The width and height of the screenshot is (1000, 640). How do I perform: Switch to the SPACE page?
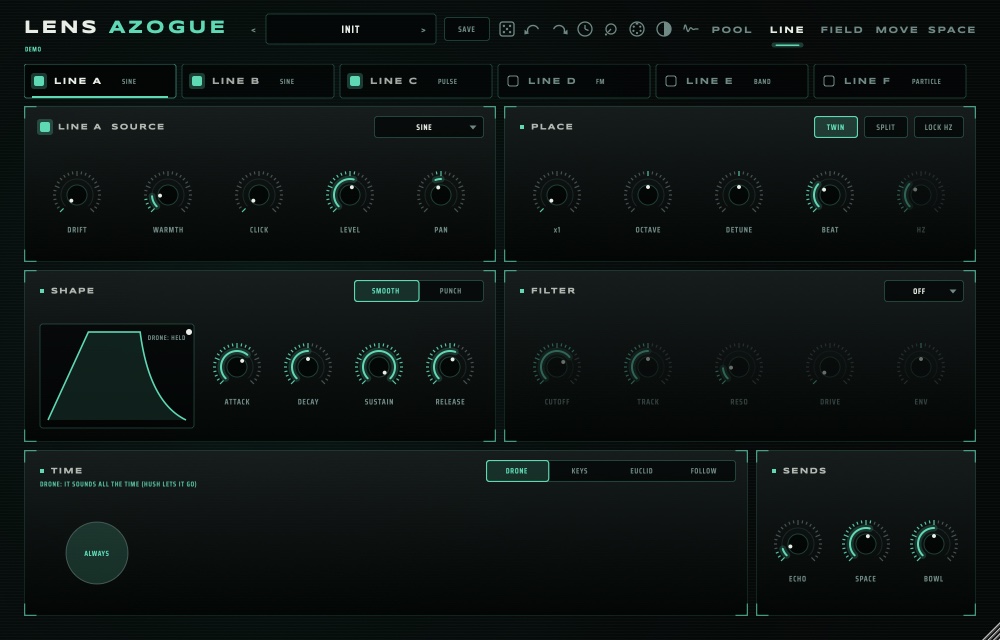(952, 30)
